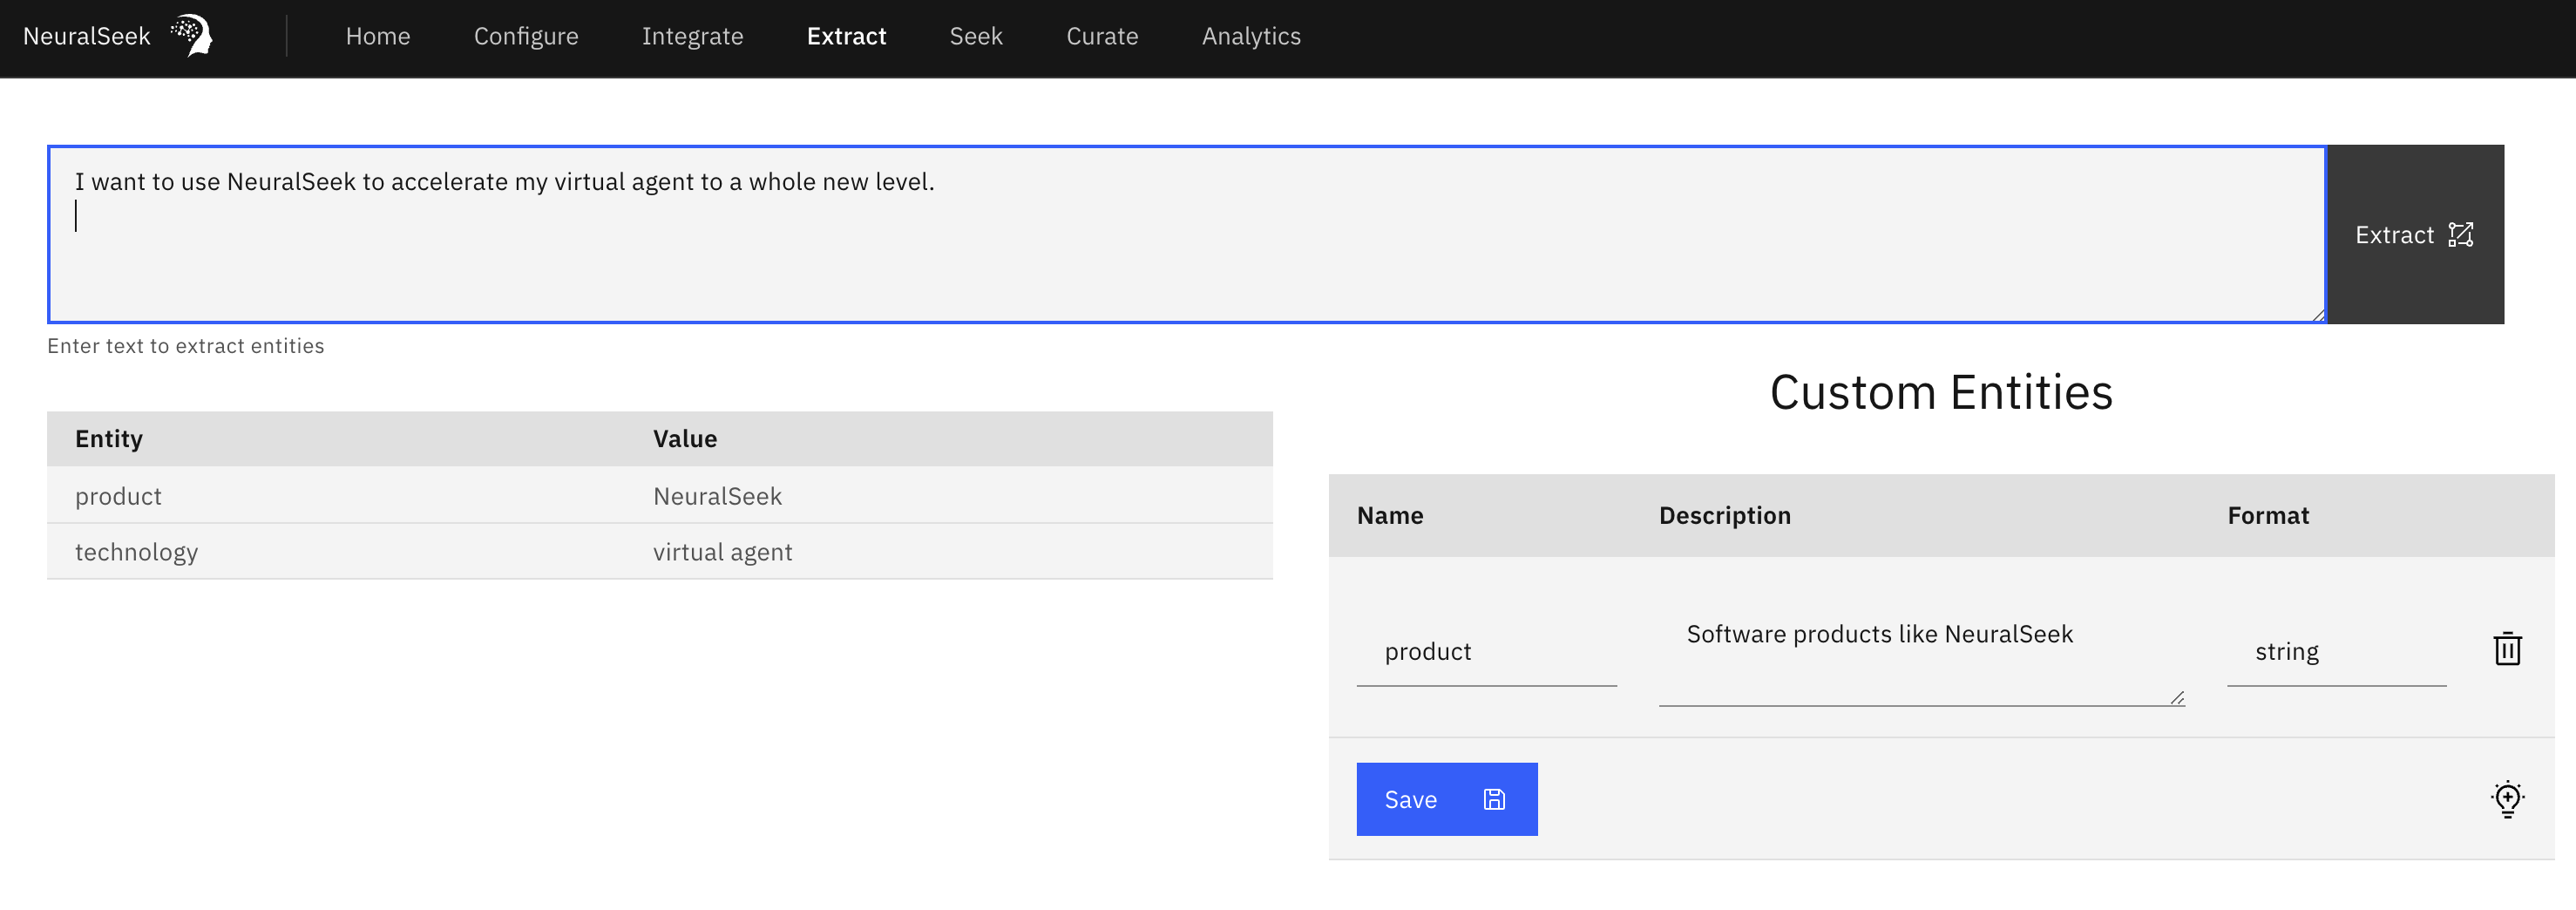Click the floppy disk icon on Save
The image size is (2576, 910).
coord(1494,799)
